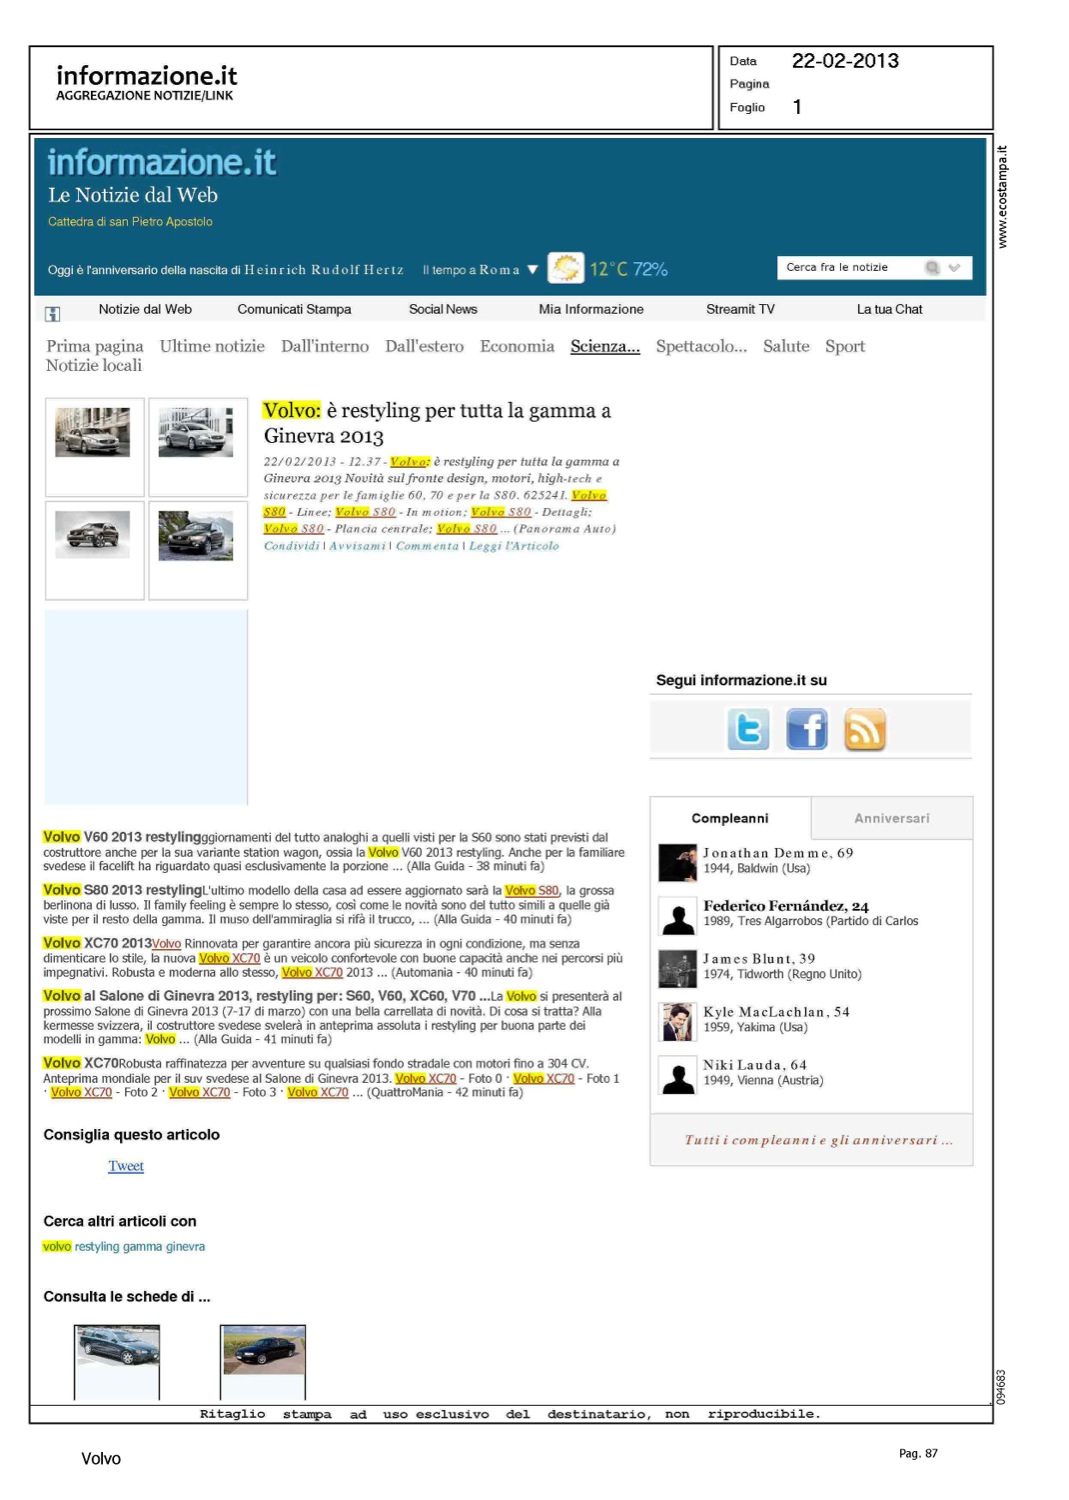Open Comunicati Stampa menu item
The width and height of the screenshot is (1069, 1500).
click(x=294, y=309)
